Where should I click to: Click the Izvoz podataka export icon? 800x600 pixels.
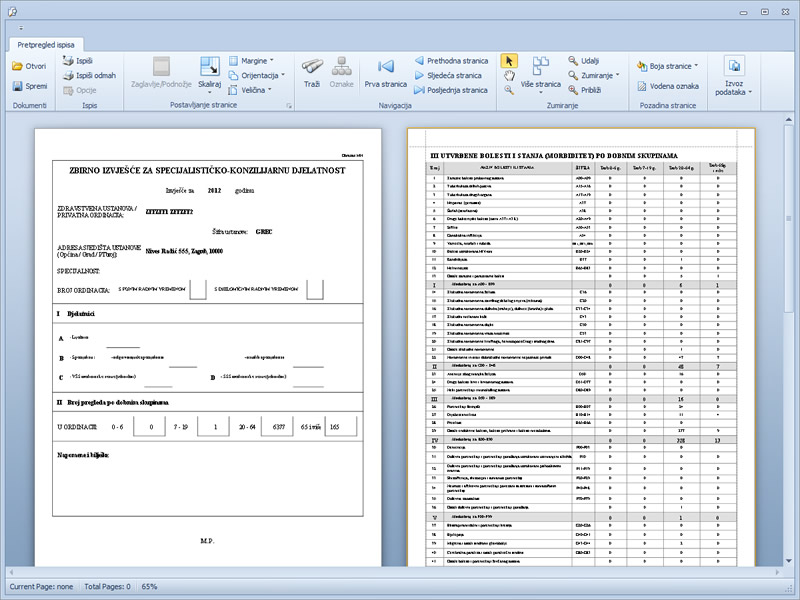(x=734, y=66)
